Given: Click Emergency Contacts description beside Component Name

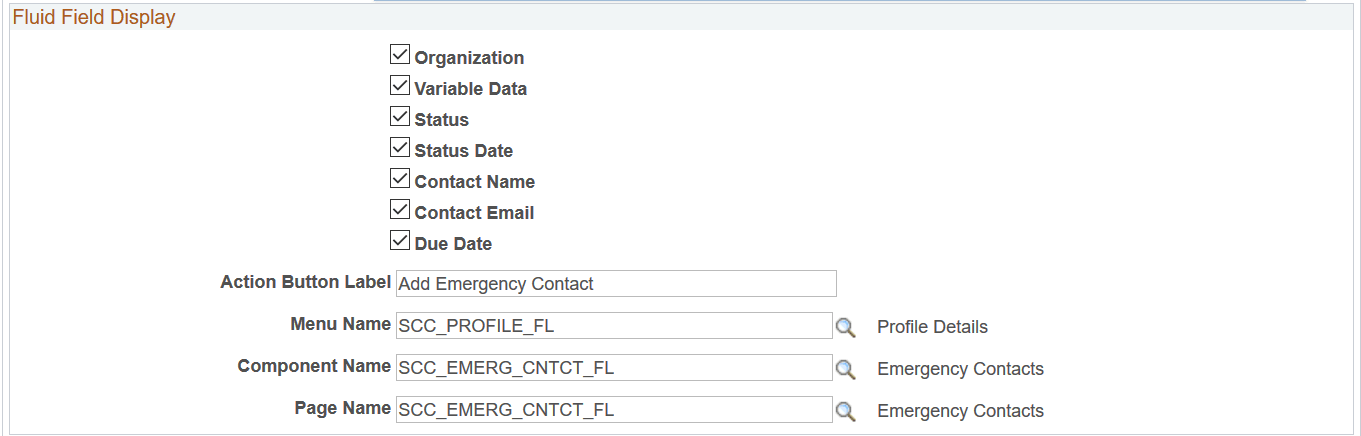Looking at the screenshot, I should point(960,369).
